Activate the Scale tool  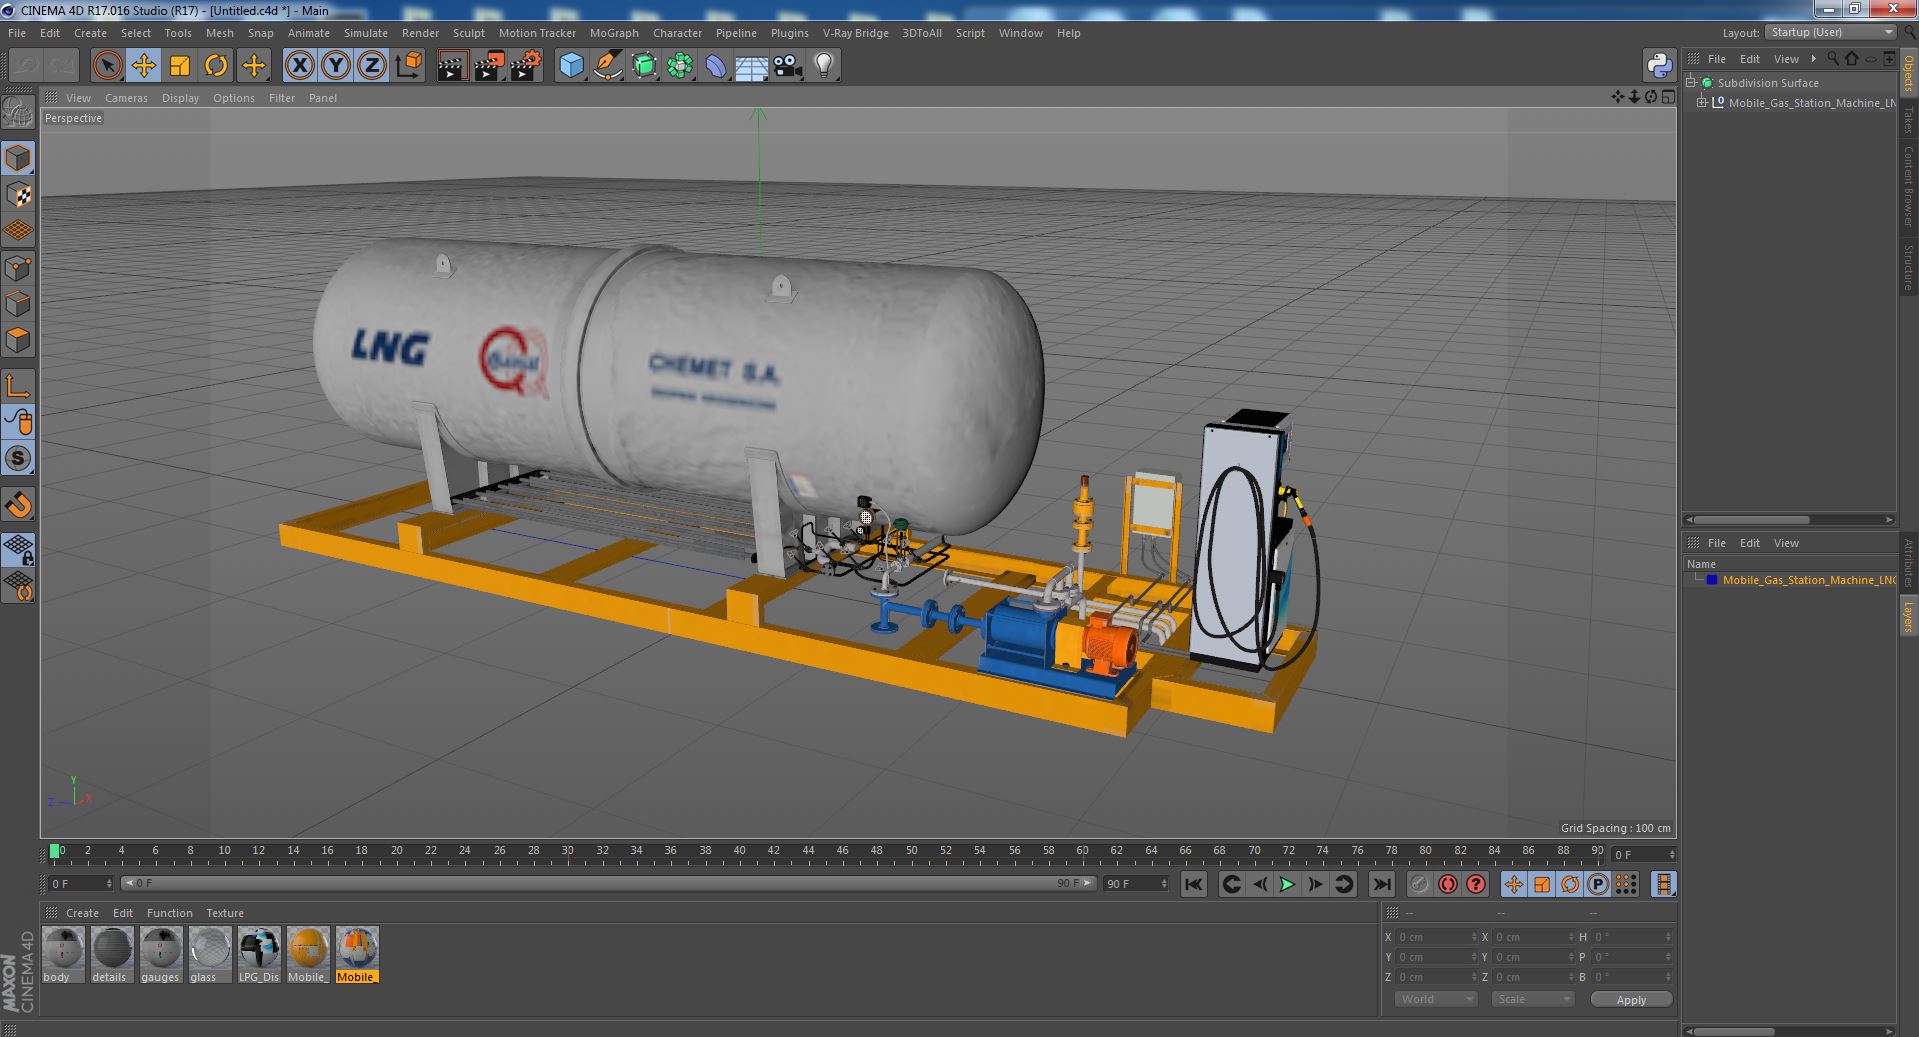tap(180, 66)
